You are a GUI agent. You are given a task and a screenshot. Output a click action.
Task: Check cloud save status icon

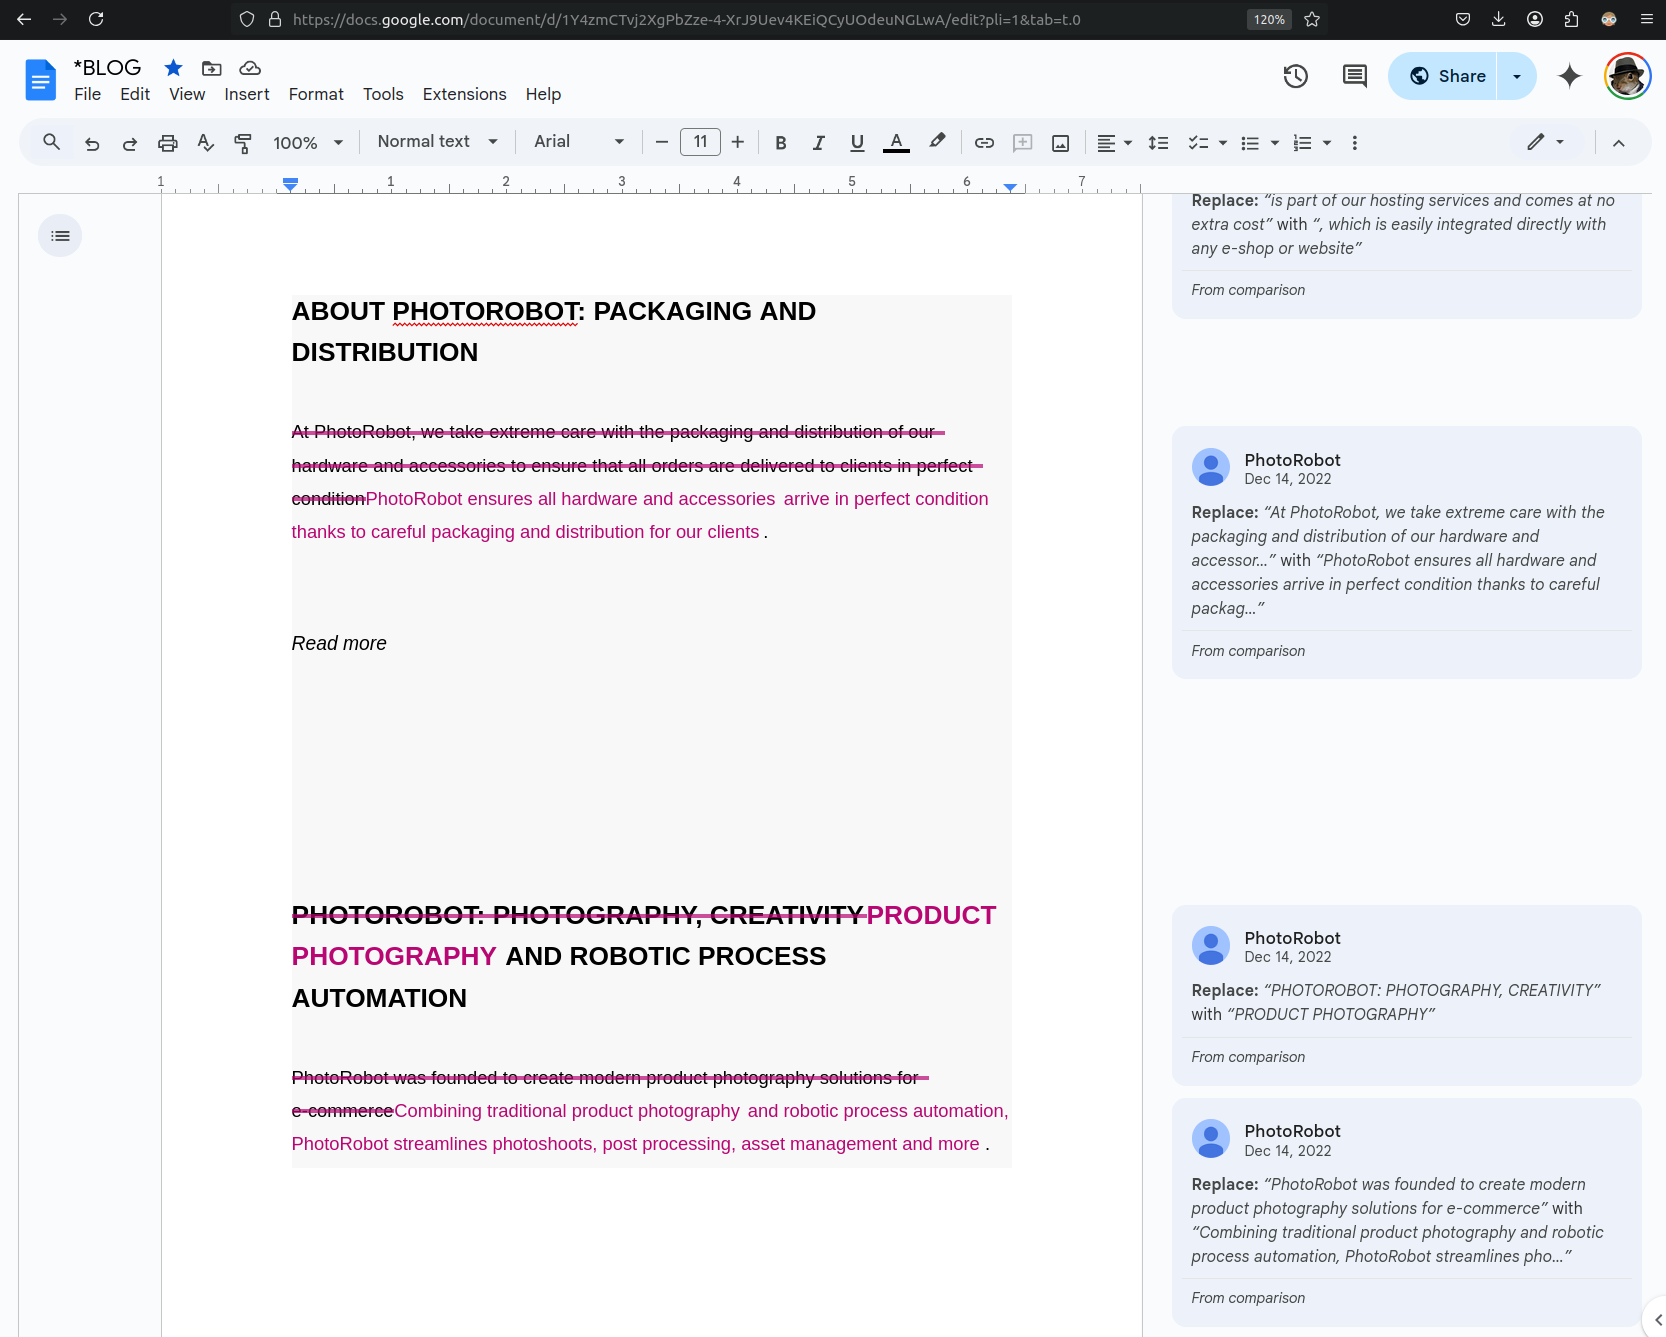click(250, 68)
